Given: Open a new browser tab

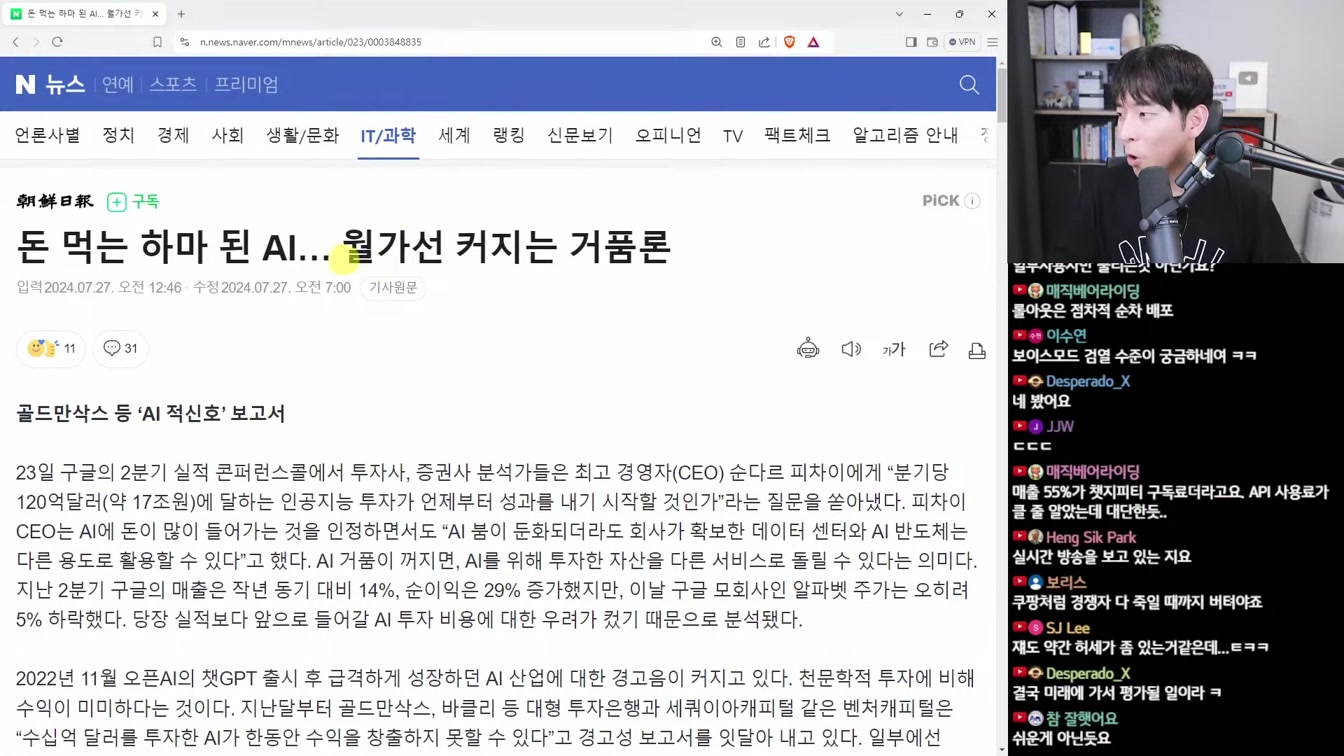Looking at the screenshot, I should tap(181, 14).
